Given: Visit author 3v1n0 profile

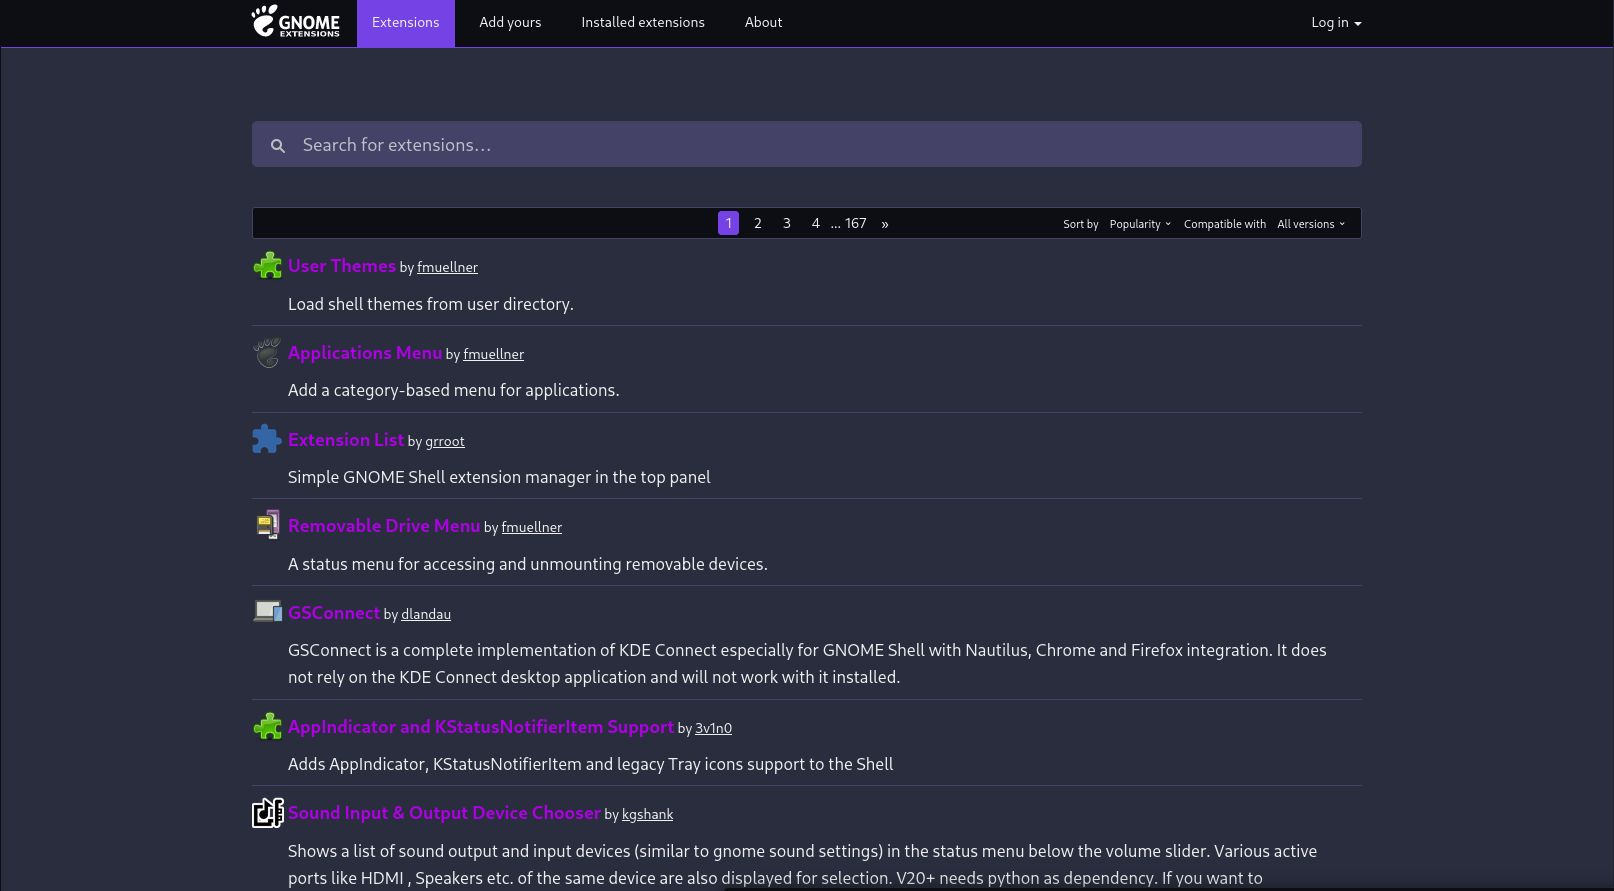Looking at the screenshot, I should pyautogui.click(x=713, y=728).
